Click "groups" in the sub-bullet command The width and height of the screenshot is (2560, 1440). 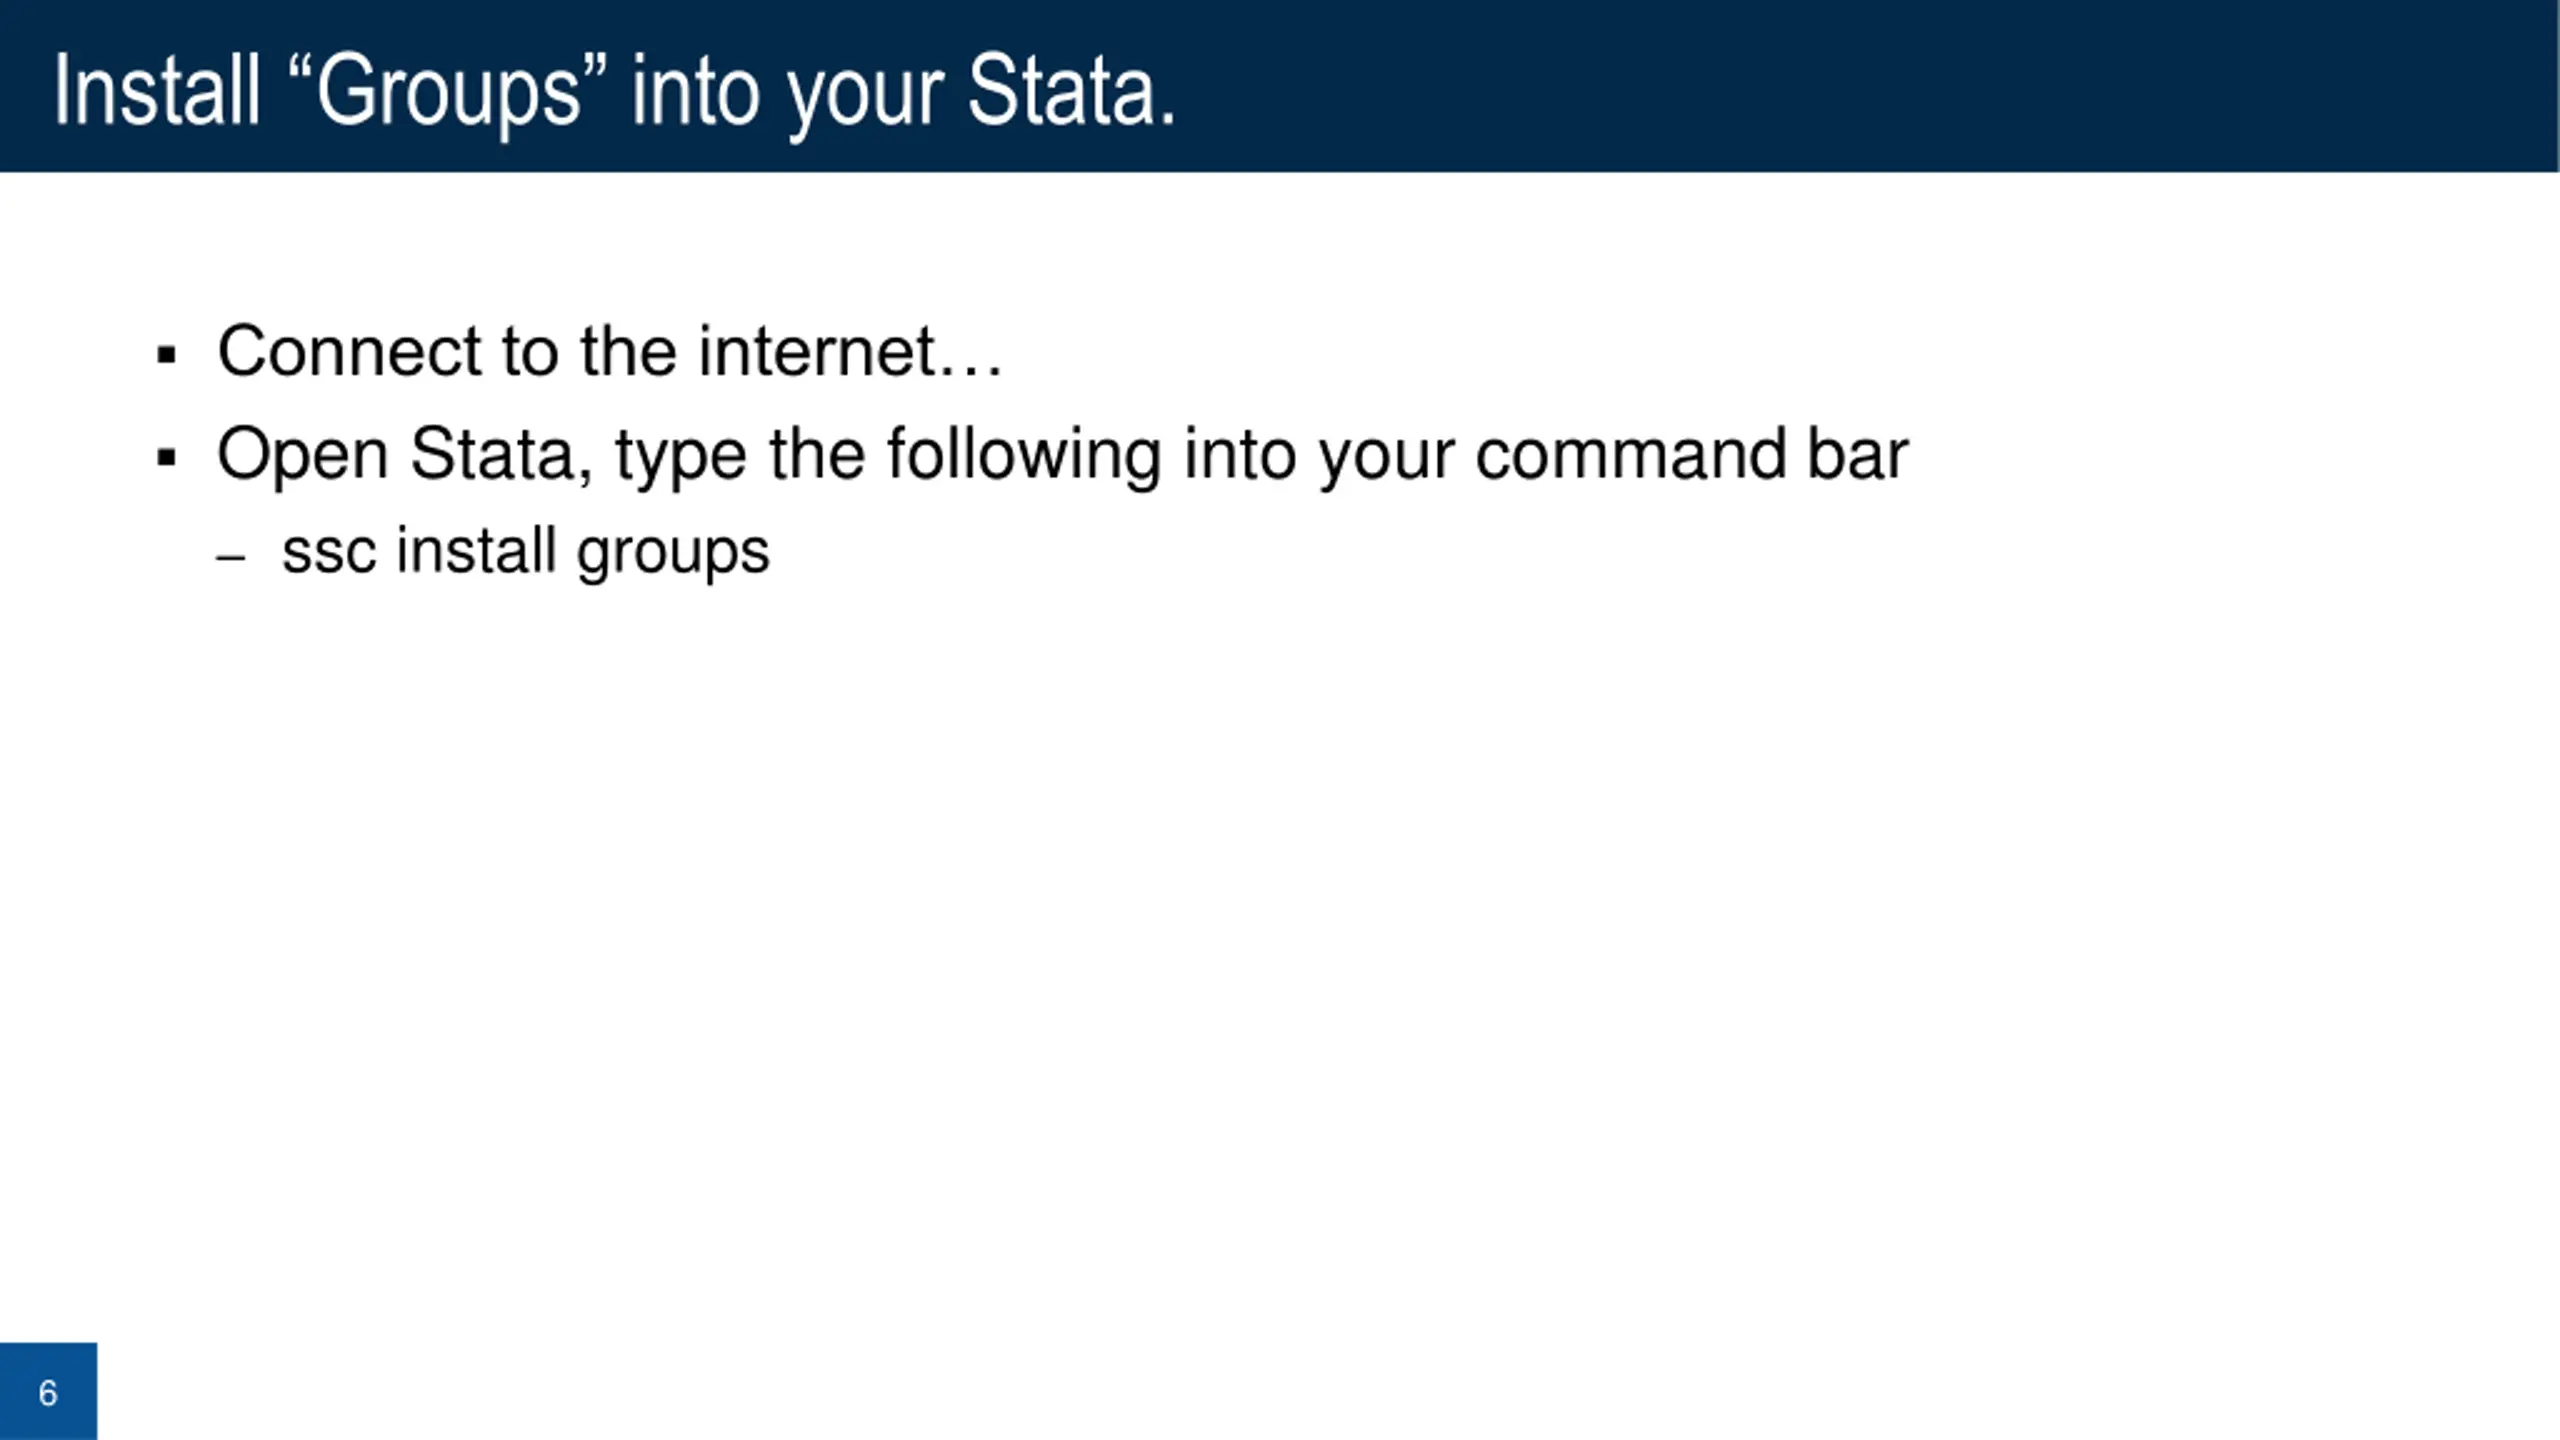pyautogui.click(x=673, y=553)
